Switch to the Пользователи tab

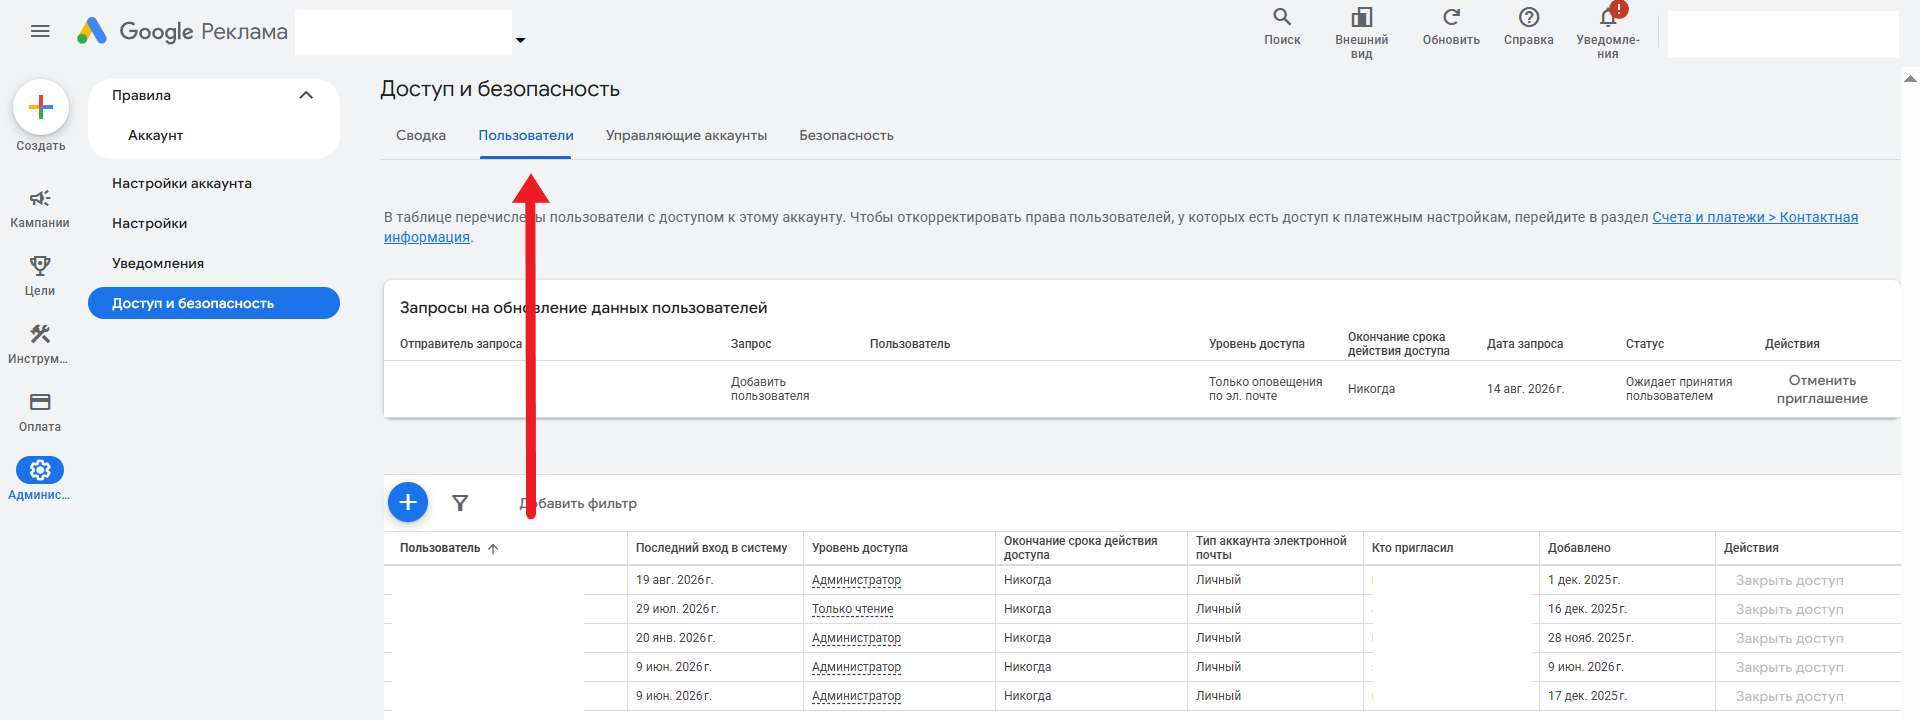point(526,135)
